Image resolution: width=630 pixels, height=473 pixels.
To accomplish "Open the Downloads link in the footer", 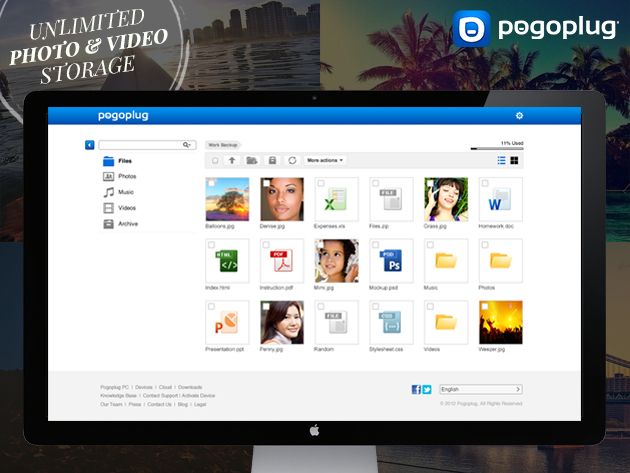I will point(190,387).
